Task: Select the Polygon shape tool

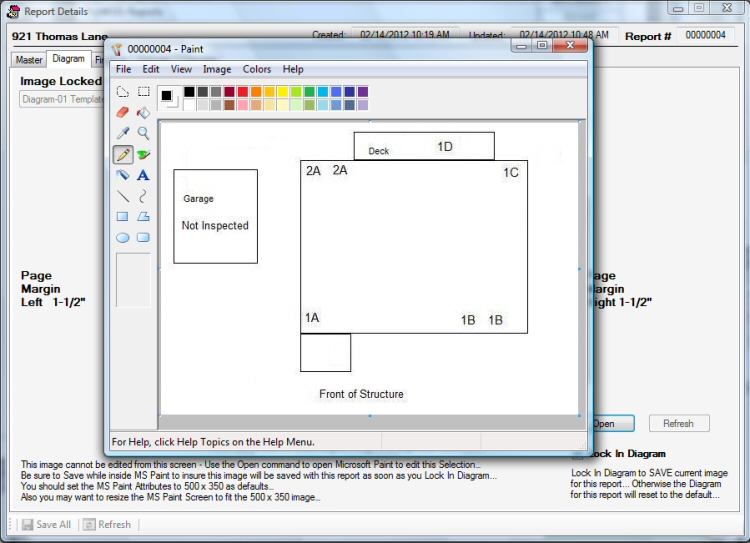Action: coord(143,217)
